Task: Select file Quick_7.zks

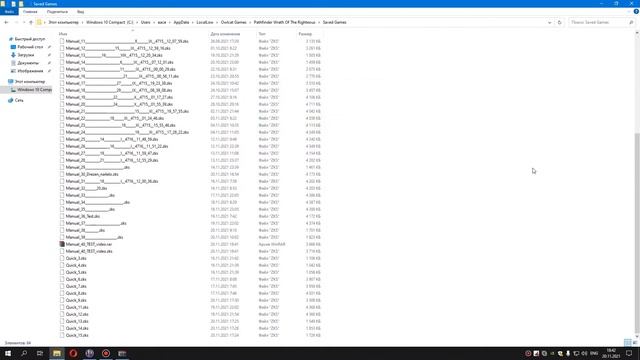Action: (x=76, y=287)
